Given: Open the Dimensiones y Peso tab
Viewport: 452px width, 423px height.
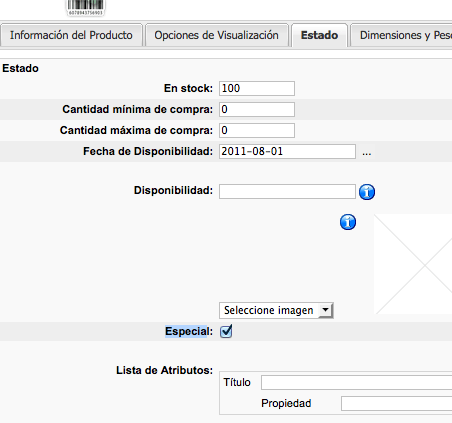Looking at the screenshot, I should tap(401, 35).
